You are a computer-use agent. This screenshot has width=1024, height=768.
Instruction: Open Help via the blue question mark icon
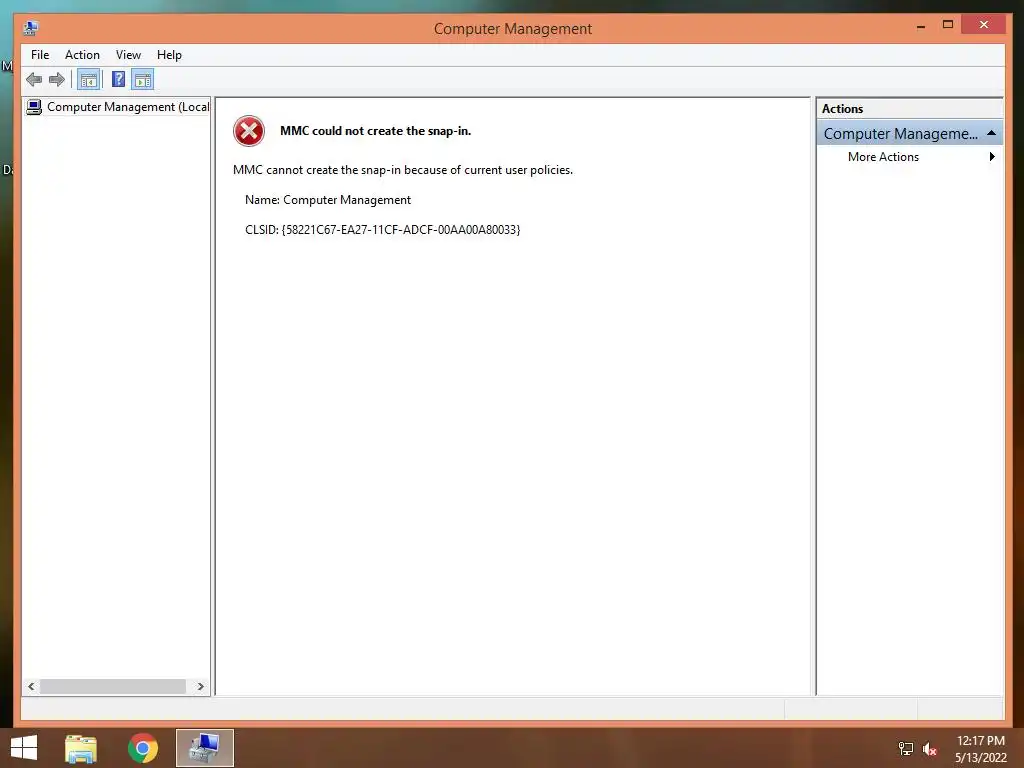(x=118, y=80)
